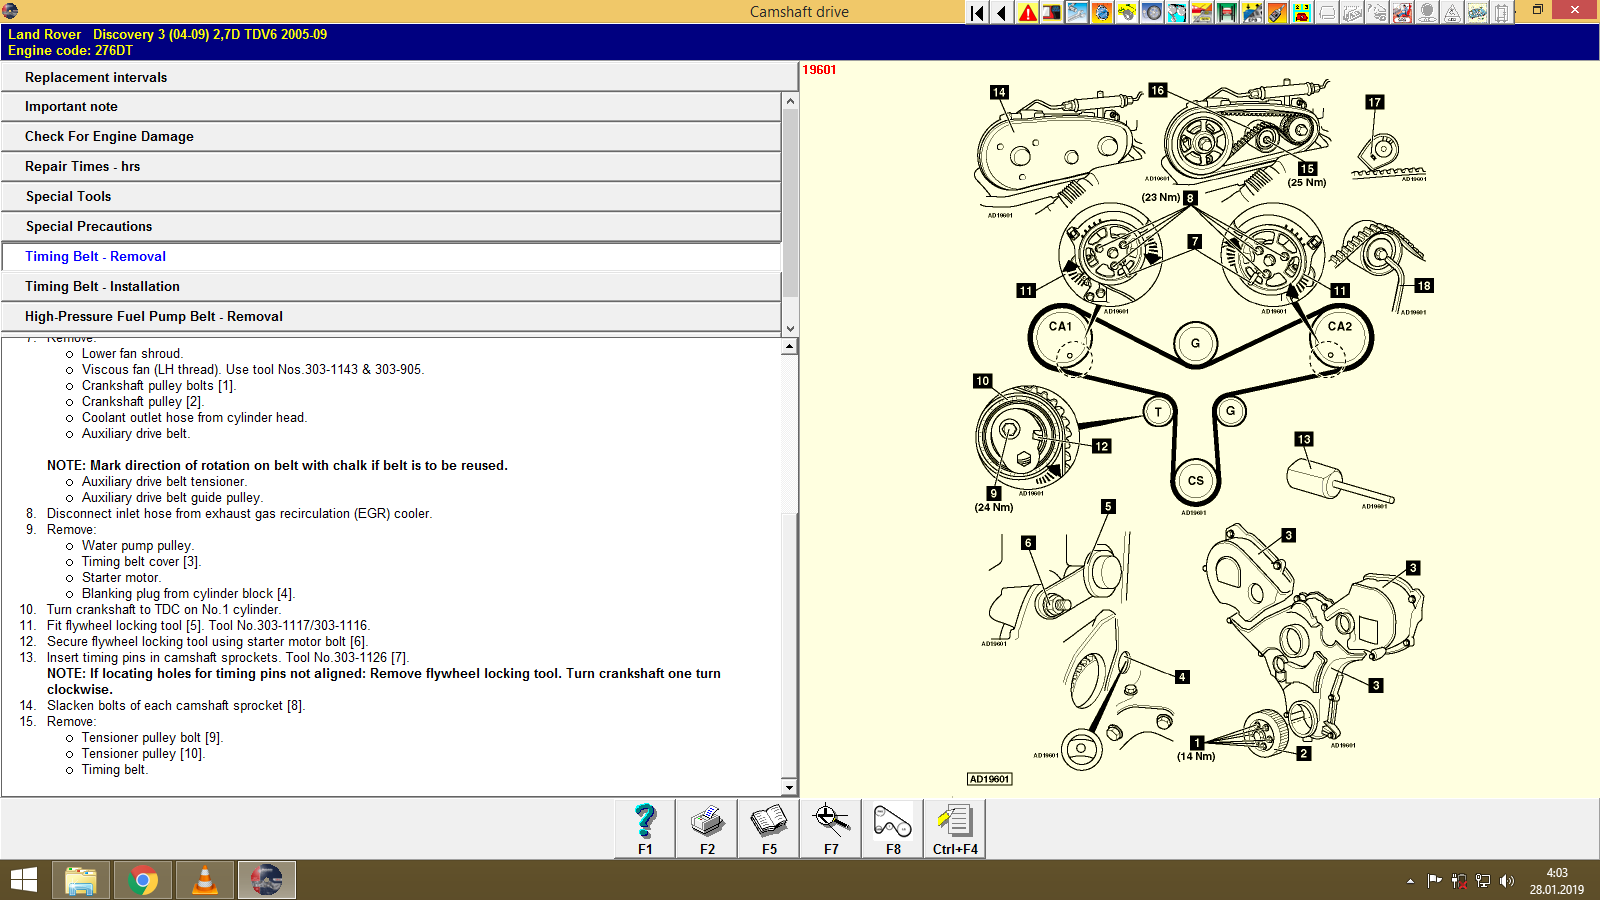1600x900 pixels.
Task: Click the first-record navigation button
Action: coord(976,12)
